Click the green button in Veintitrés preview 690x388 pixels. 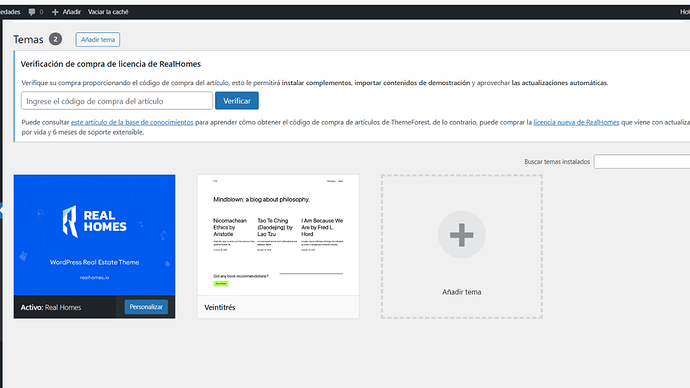tap(221, 284)
